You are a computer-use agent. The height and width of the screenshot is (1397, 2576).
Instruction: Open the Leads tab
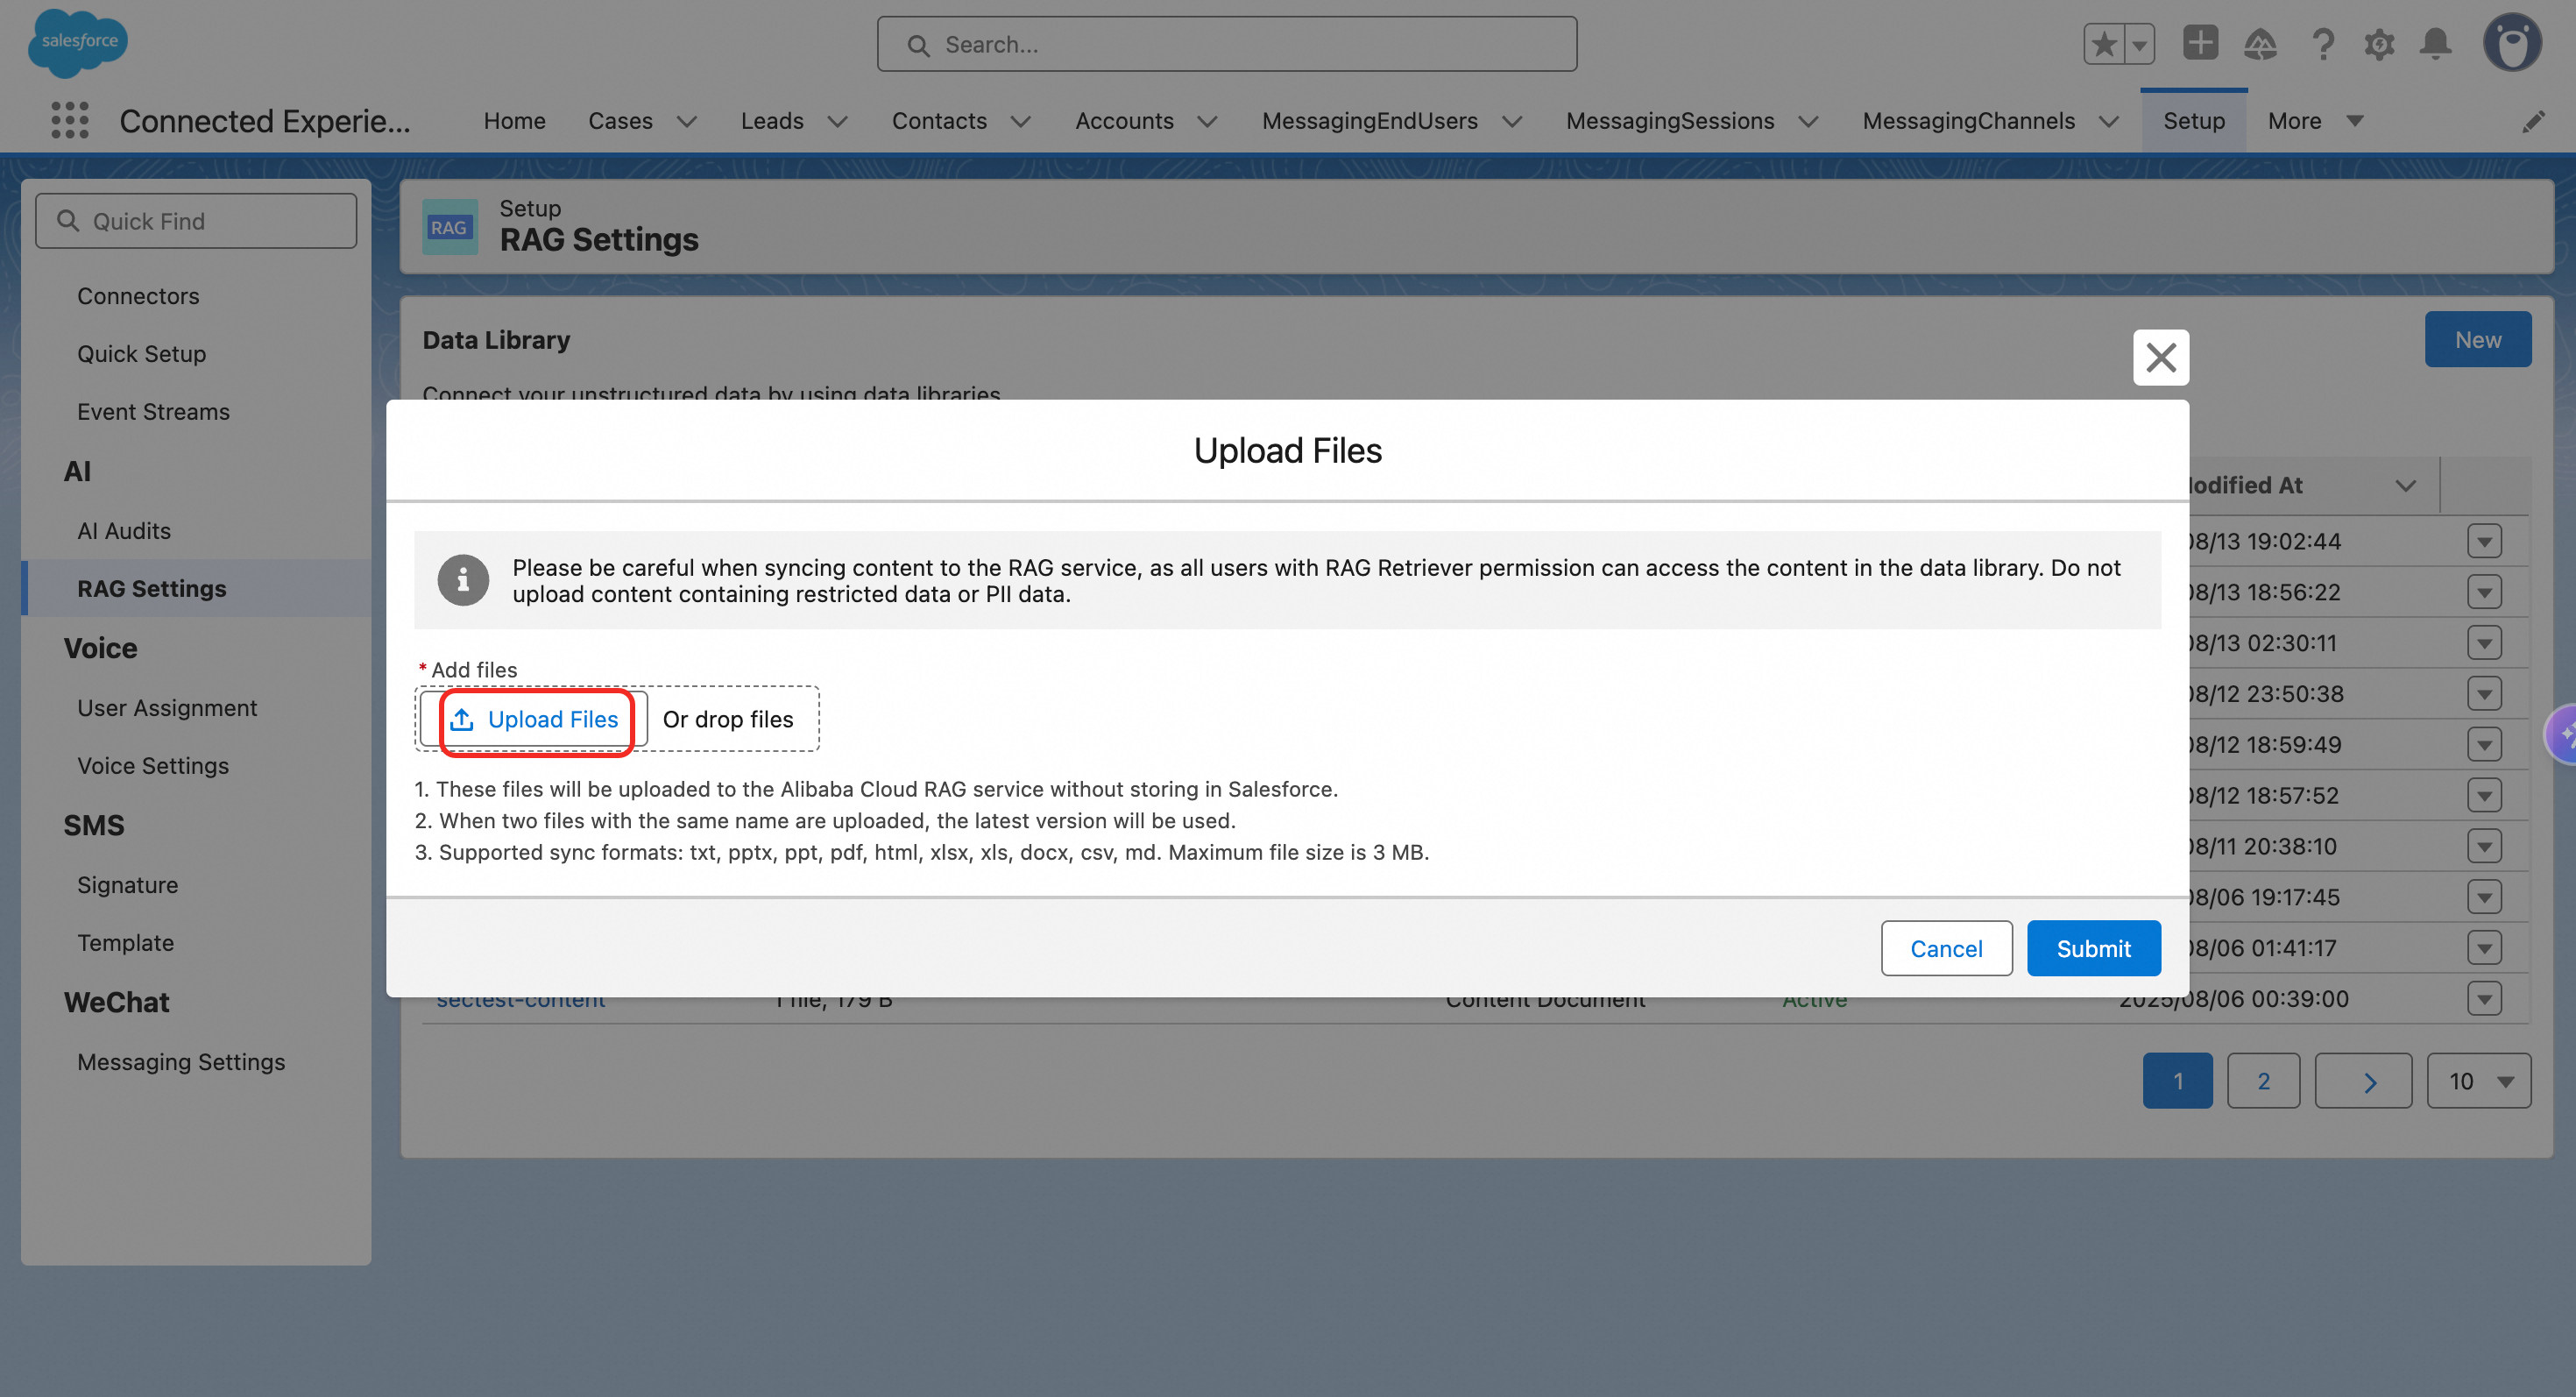772,121
